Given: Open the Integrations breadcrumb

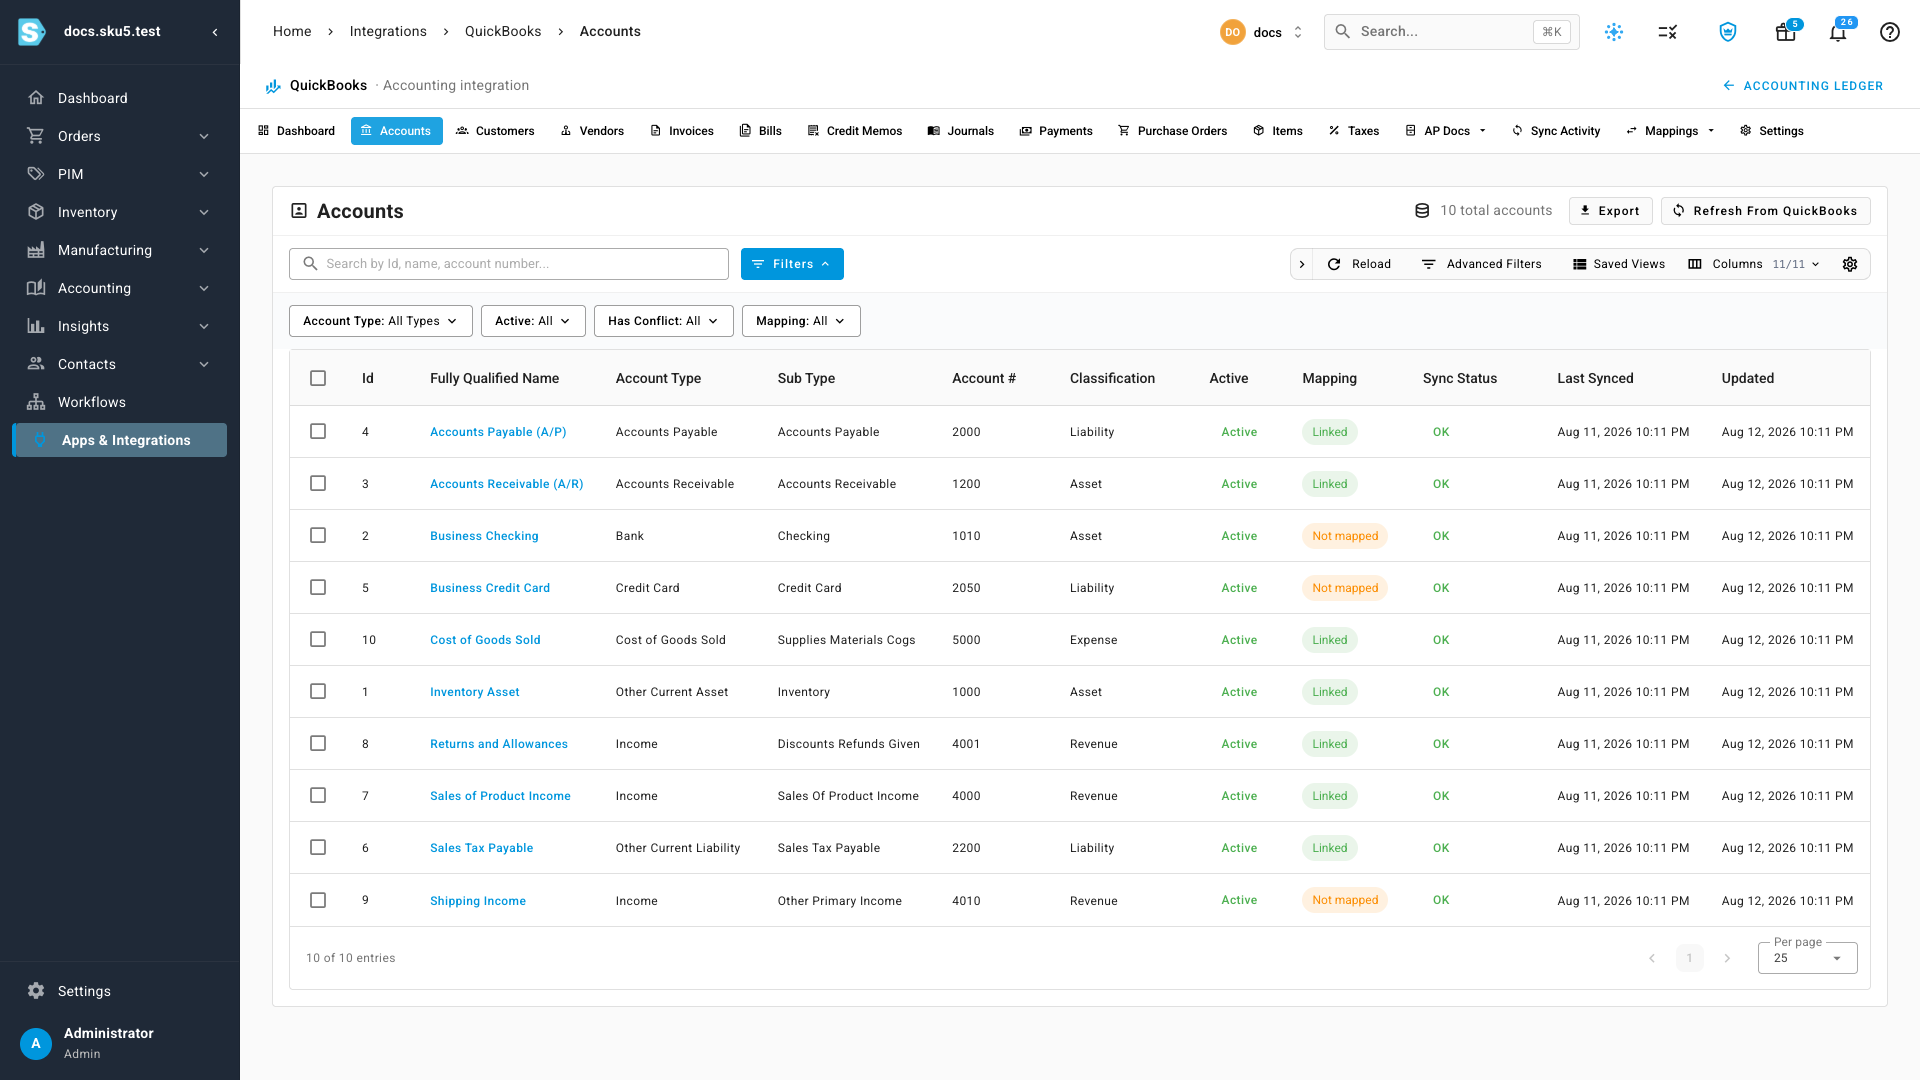Looking at the screenshot, I should [x=388, y=32].
